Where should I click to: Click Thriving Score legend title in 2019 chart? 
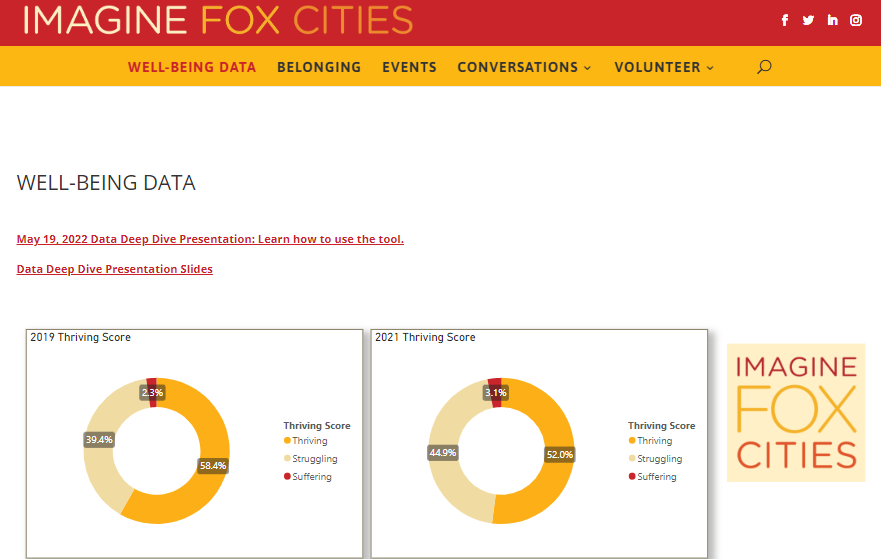tap(317, 425)
